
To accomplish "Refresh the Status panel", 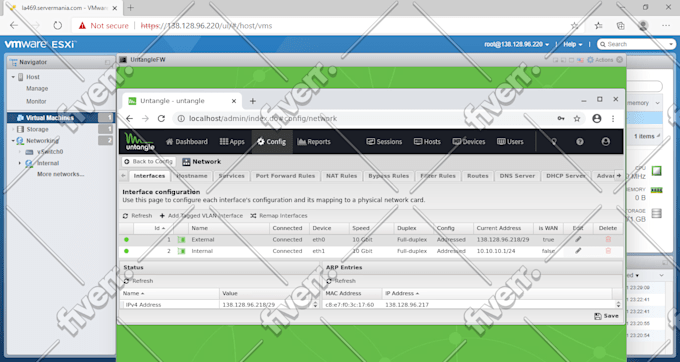I will (138, 281).
